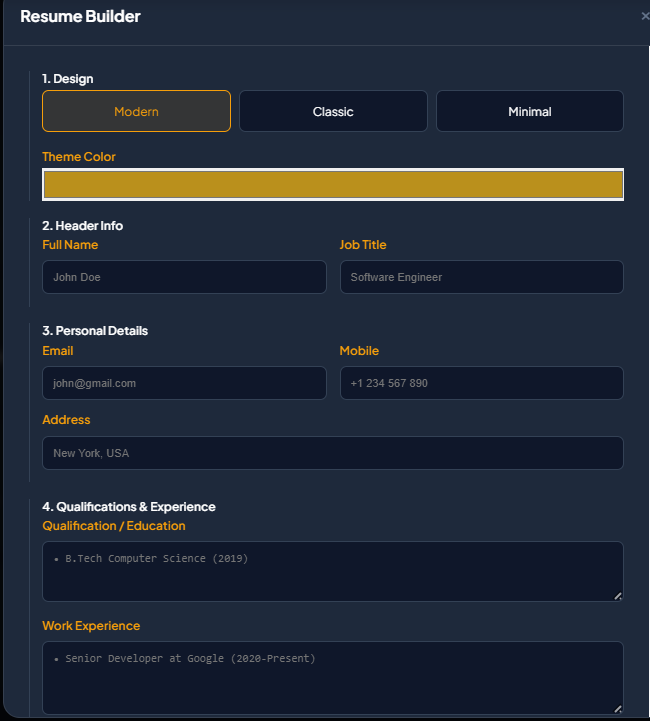Choose the Classic design option
The height and width of the screenshot is (721, 650).
[333, 111]
